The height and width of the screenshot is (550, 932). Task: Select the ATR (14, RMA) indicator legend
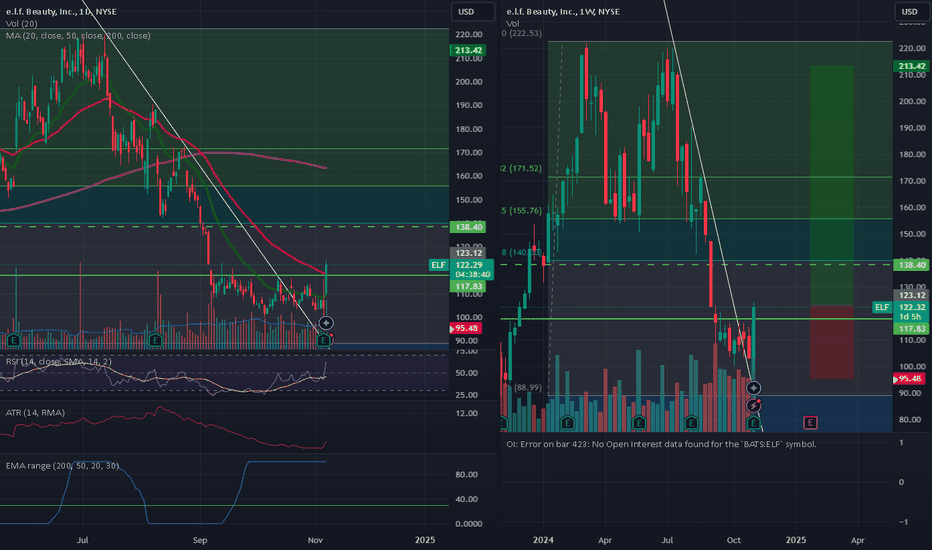(x=35, y=412)
